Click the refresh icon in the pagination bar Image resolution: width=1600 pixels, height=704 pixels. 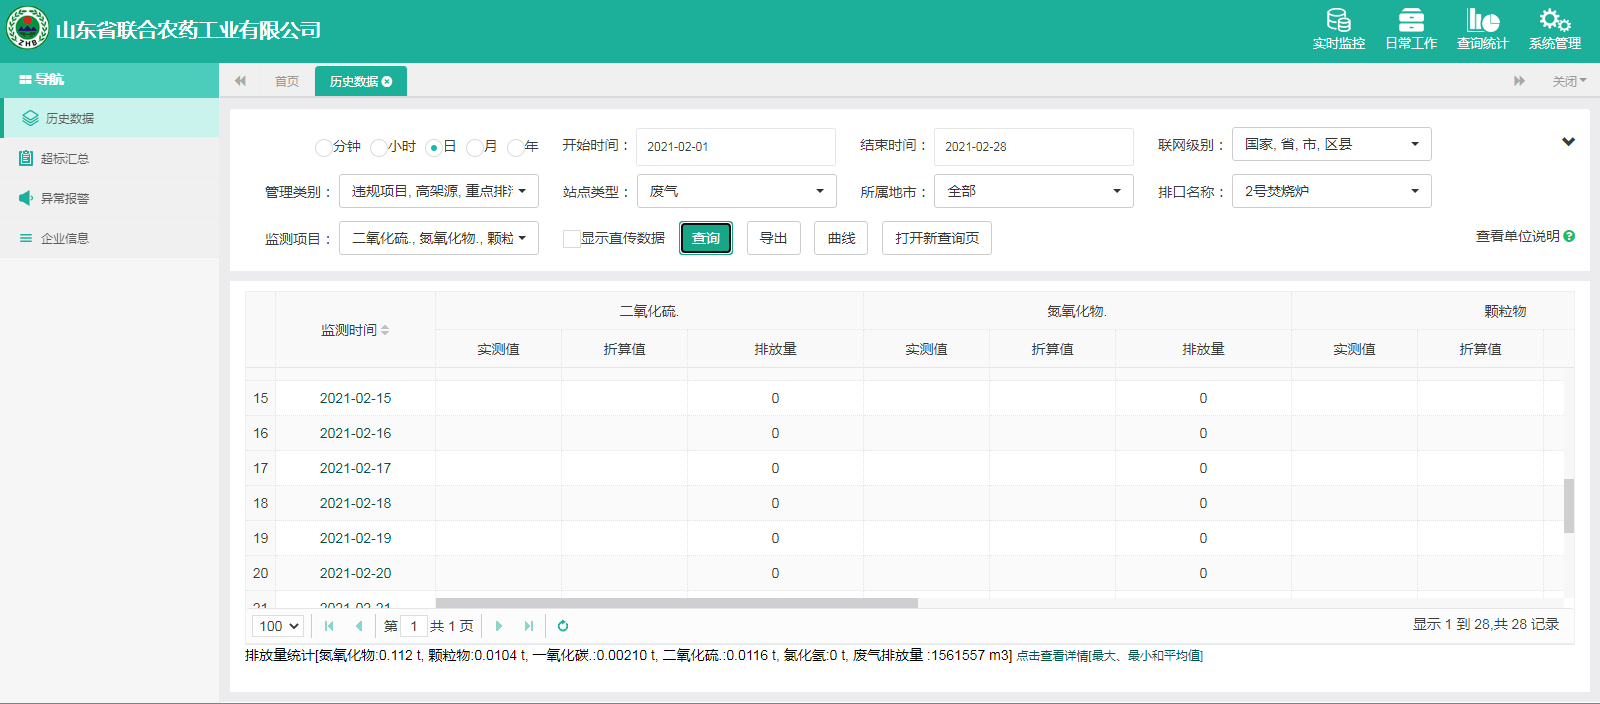(x=563, y=626)
